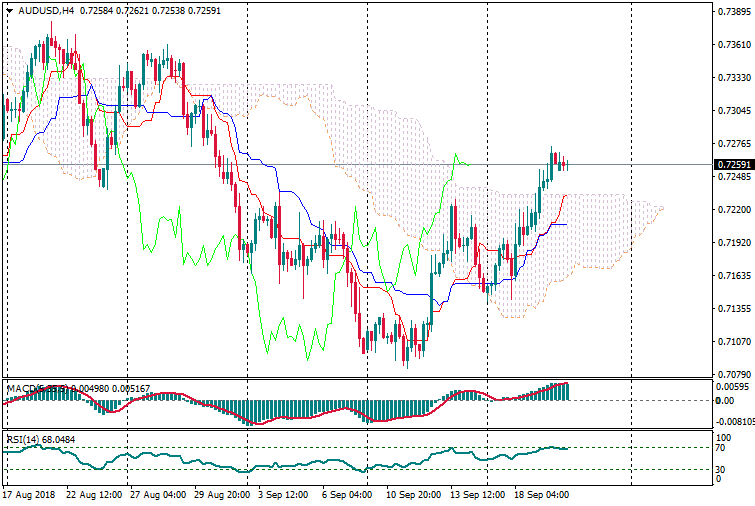Click the AUDUSD,H4 chart title

coord(46,10)
